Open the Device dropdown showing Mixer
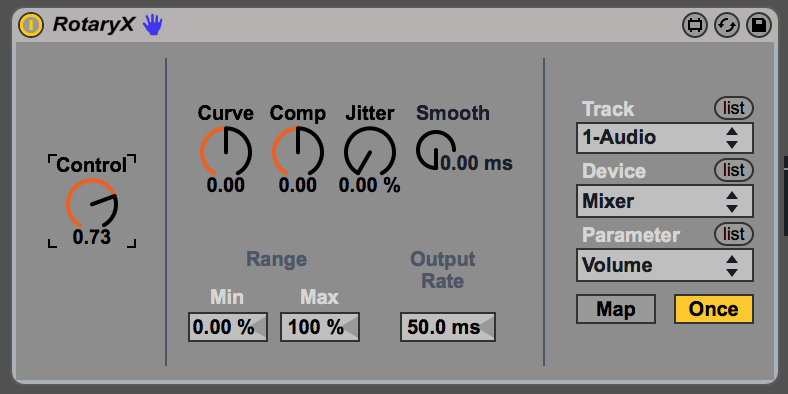788x394 pixels. 664,201
